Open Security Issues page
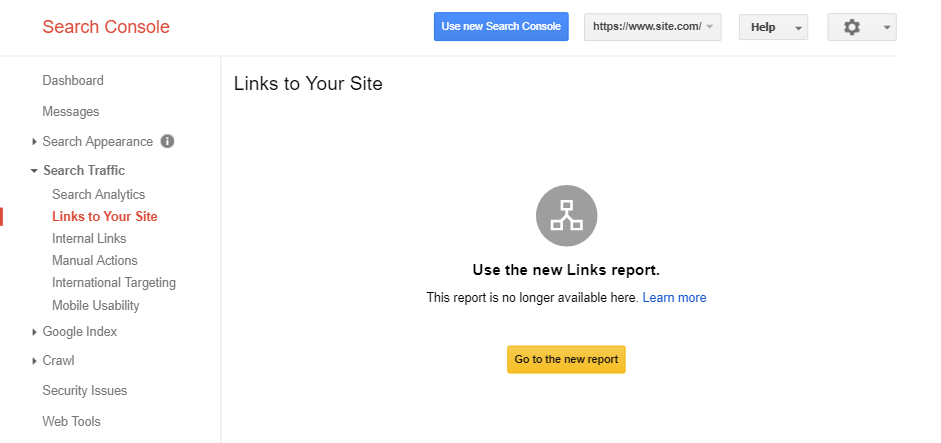This screenshot has height=443, width=941. [85, 391]
